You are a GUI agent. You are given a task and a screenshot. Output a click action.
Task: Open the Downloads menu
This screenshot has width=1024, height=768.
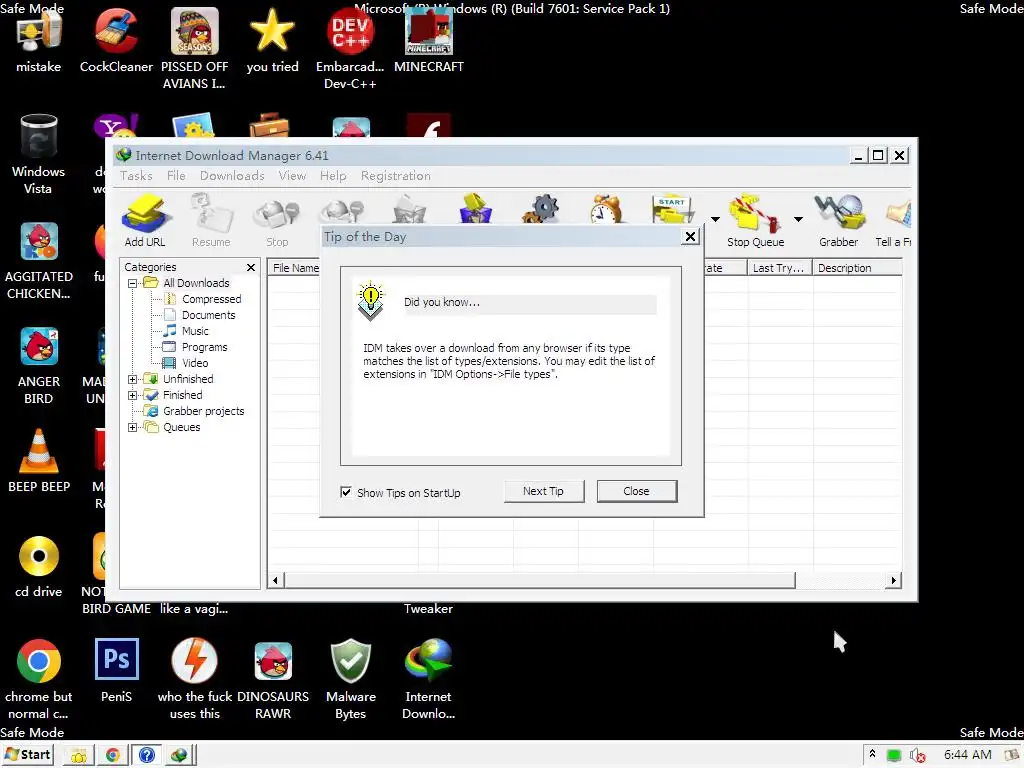pyautogui.click(x=232, y=176)
